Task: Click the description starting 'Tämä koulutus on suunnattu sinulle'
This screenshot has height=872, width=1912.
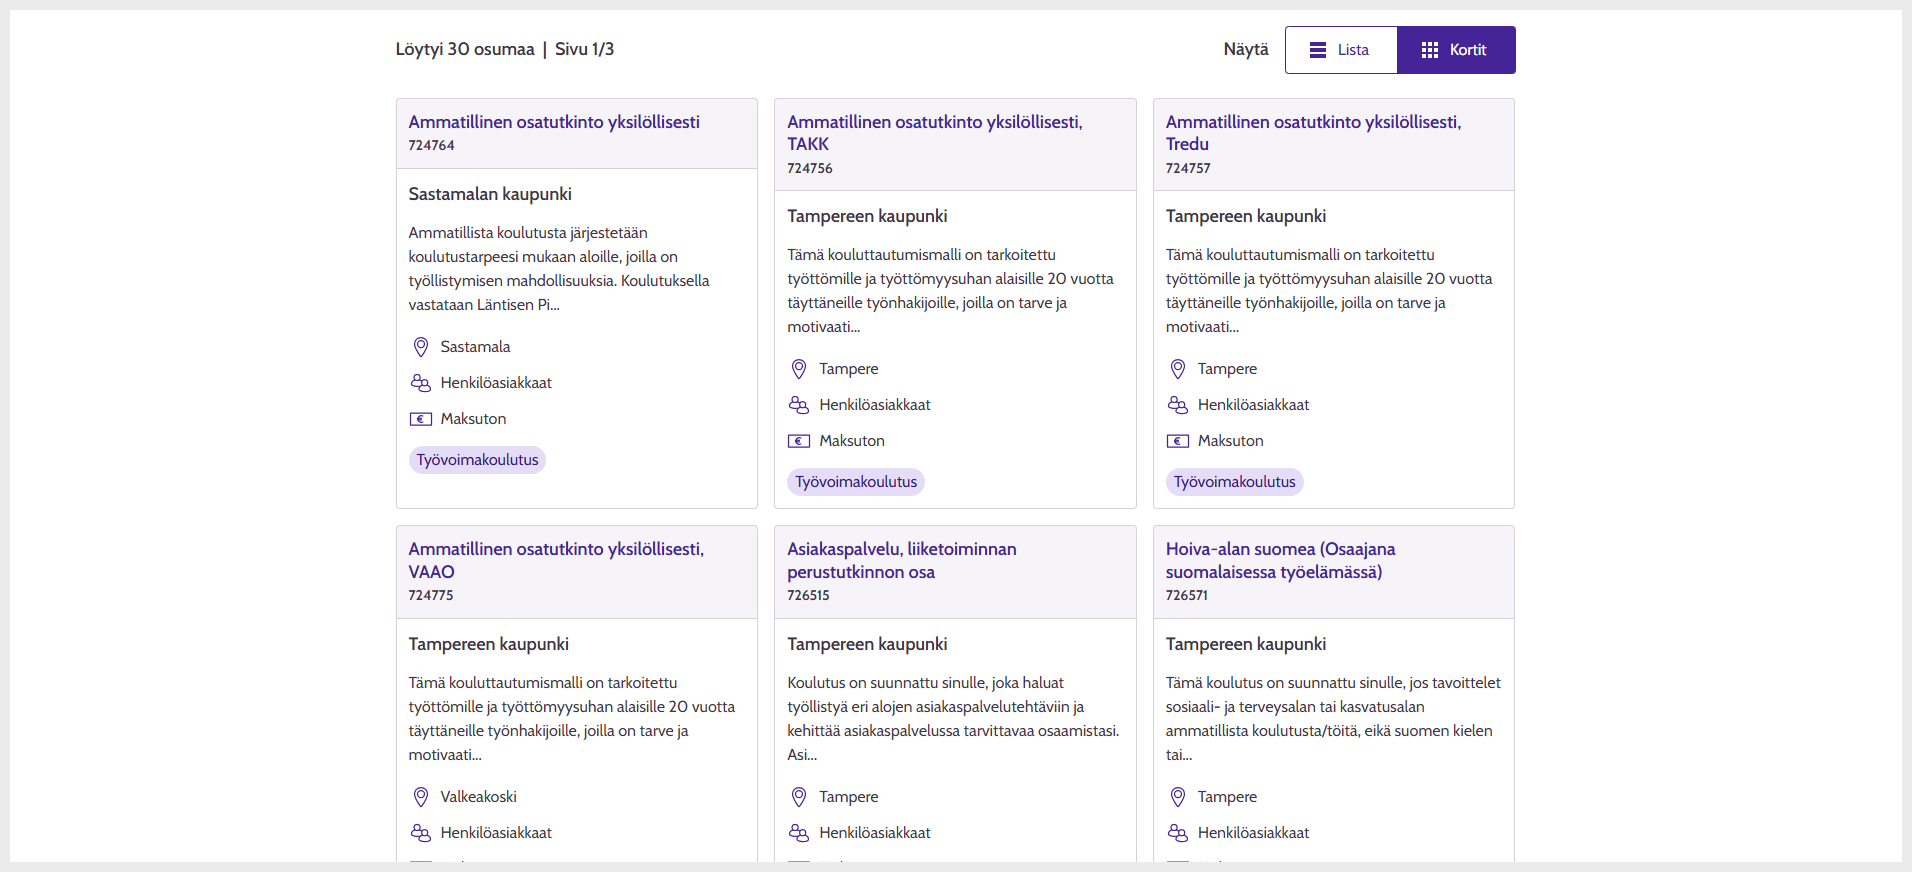Action: click(1333, 719)
